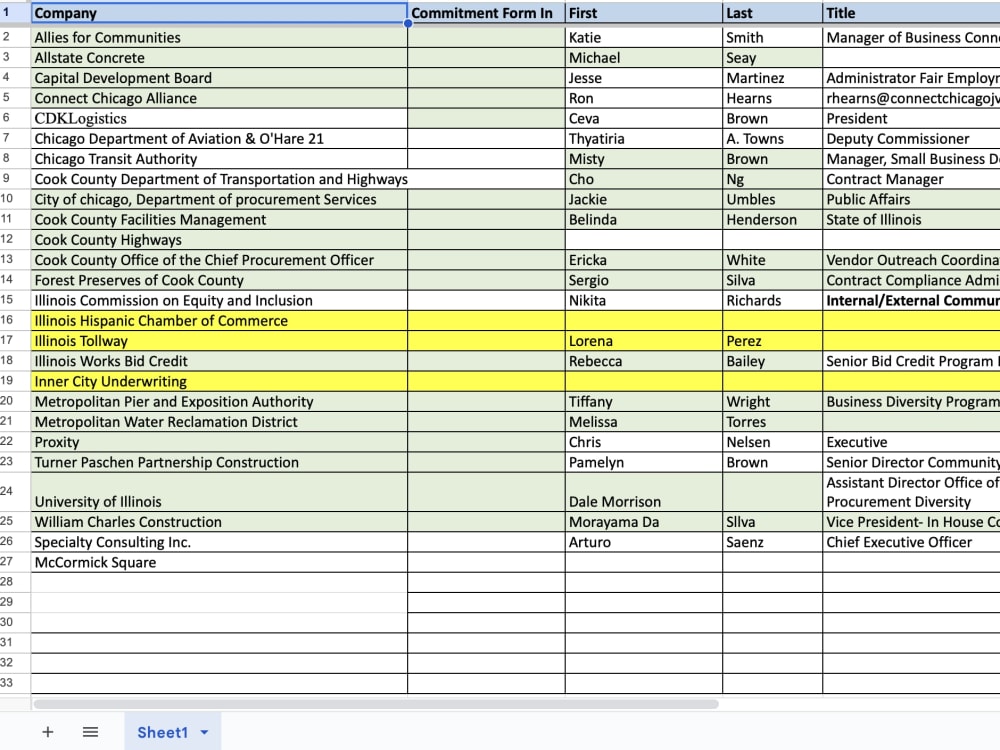Select last name Seay cell
Screen dimensions: 1000x750
pyautogui.click(x=773, y=57)
